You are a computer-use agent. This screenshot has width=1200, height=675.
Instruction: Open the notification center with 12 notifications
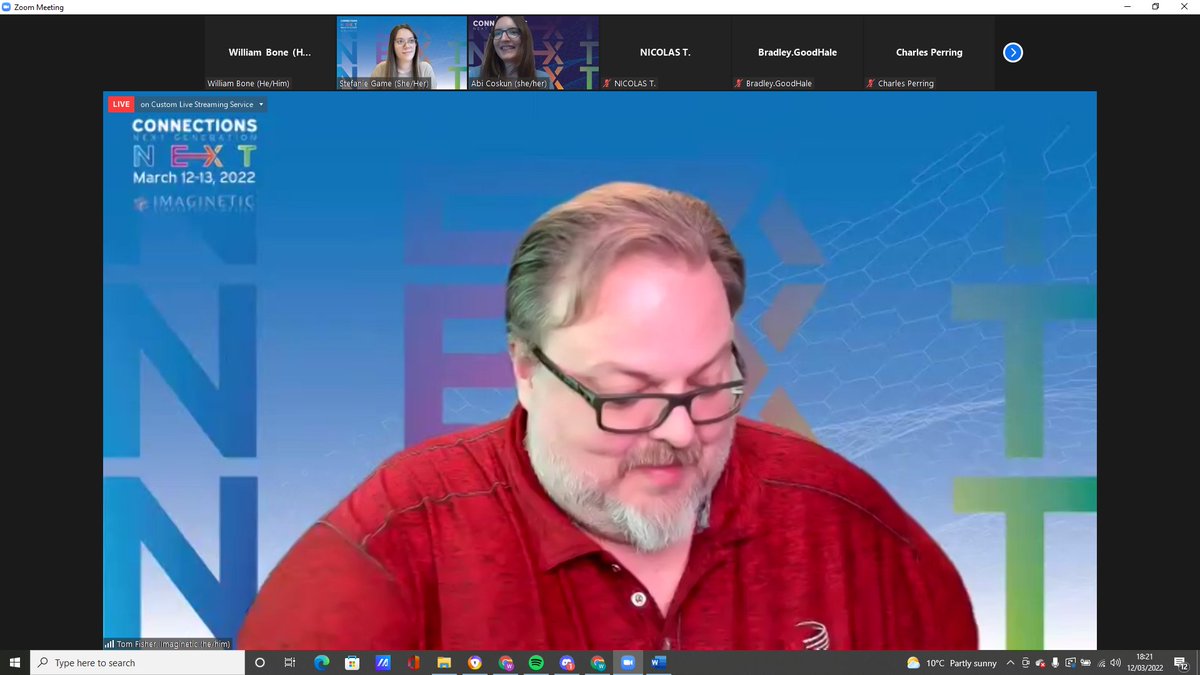[x=1181, y=662]
